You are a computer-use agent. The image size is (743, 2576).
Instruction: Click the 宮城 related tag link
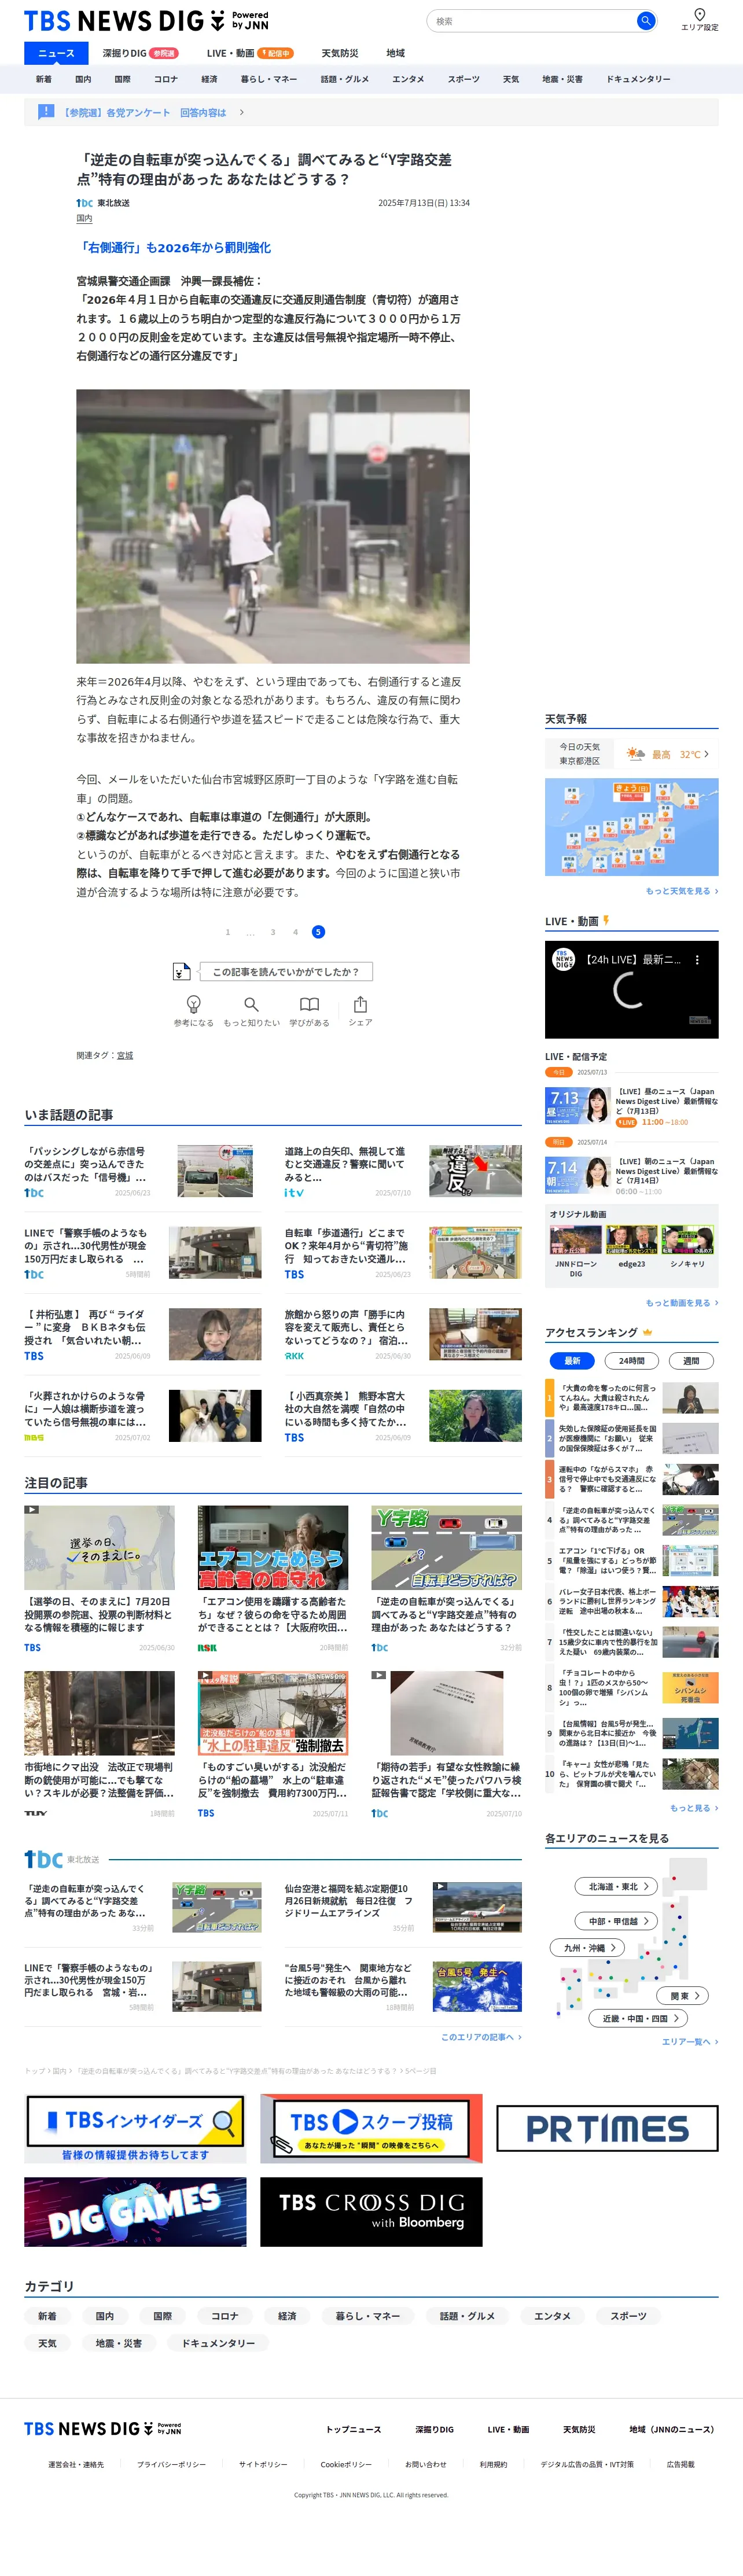pos(125,1055)
